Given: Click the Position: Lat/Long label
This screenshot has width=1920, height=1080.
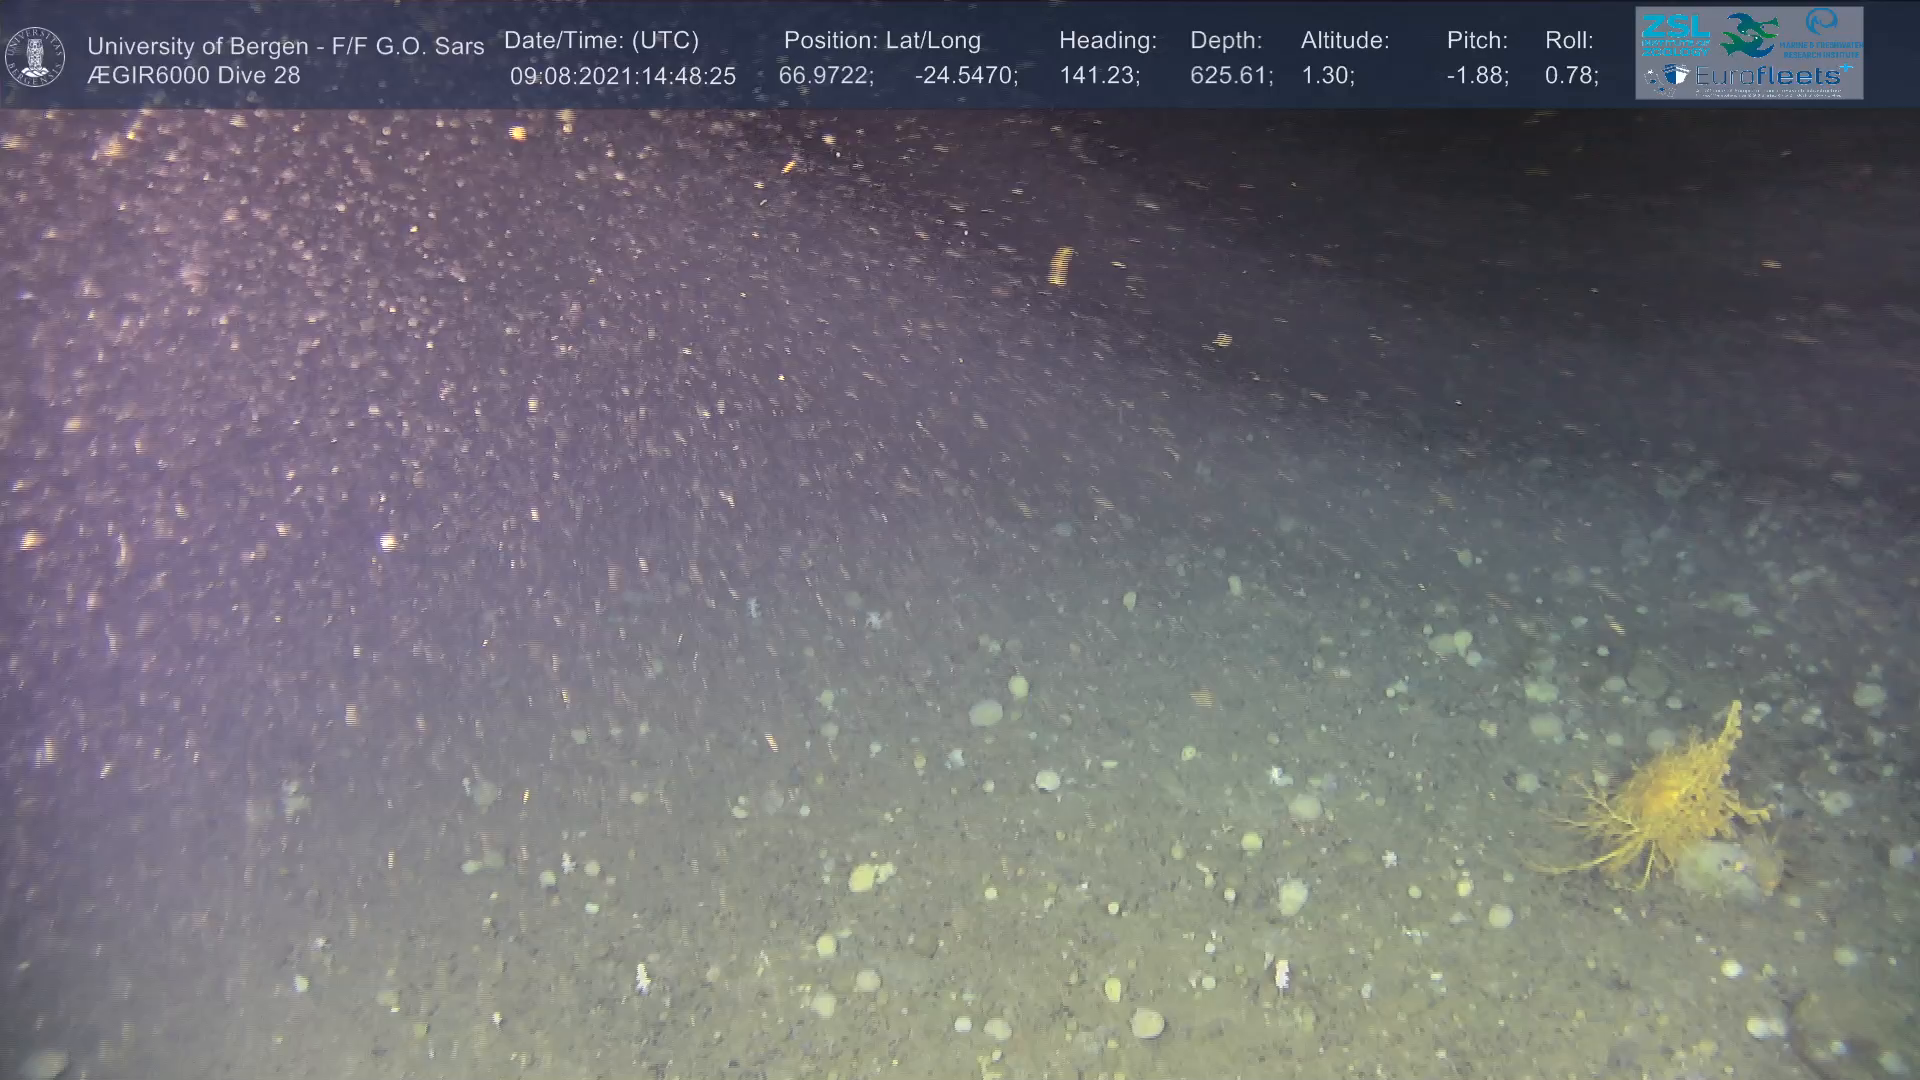Looking at the screenshot, I should tap(882, 41).
